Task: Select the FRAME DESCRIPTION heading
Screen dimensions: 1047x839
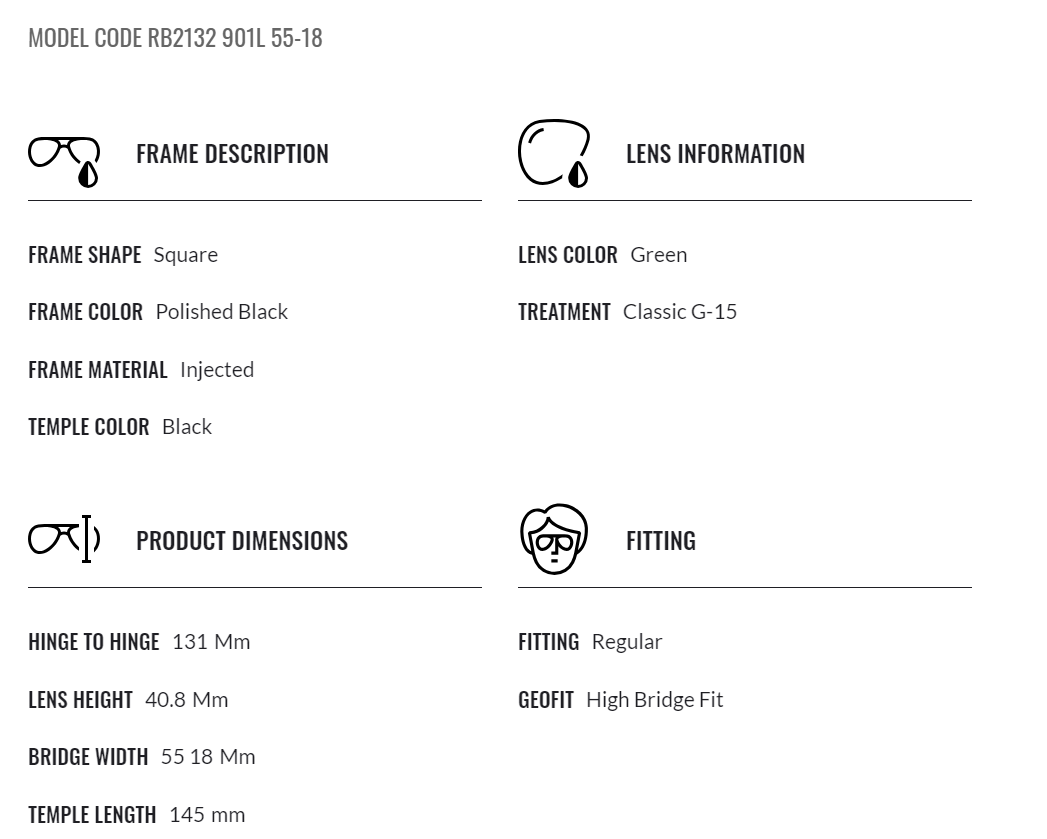Action: pyautogui.click(x=232, y=154)
